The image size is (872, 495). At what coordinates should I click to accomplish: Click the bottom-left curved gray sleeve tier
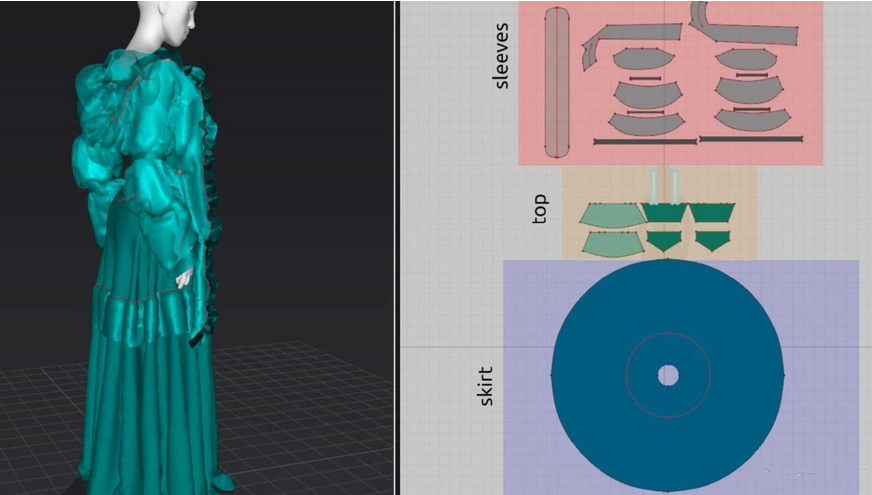pyautogui.click(x=644, y=124)
